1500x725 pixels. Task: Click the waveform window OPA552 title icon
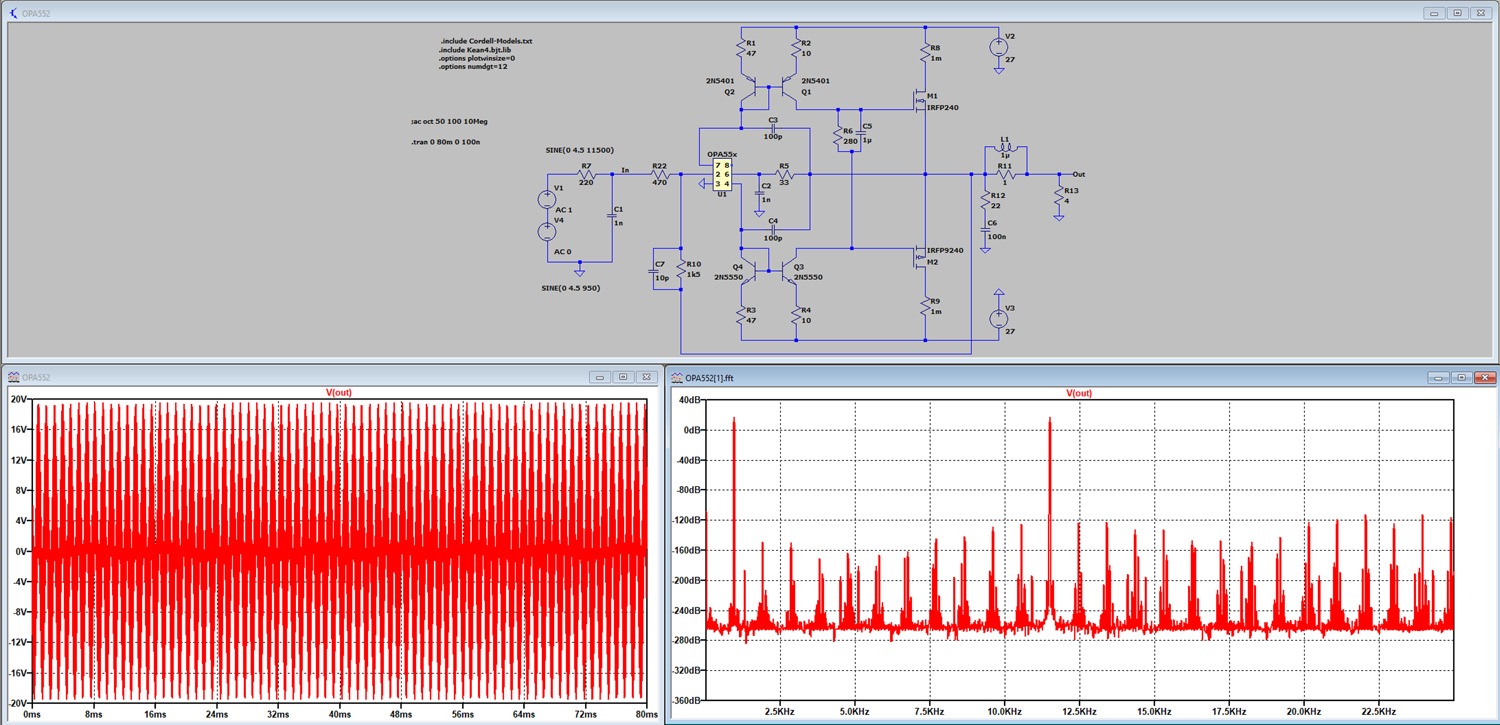14,377
